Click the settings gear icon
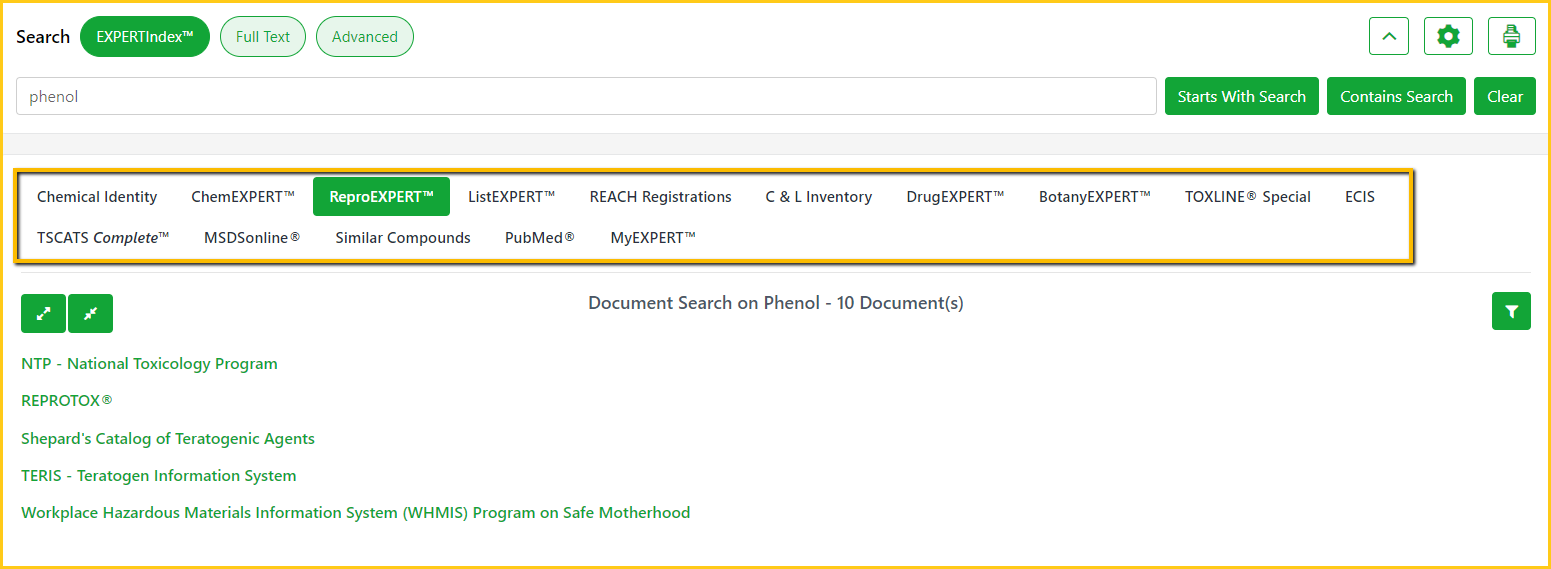The width and height of the screenshot is (1551, 569). [x=1447, y=37]
